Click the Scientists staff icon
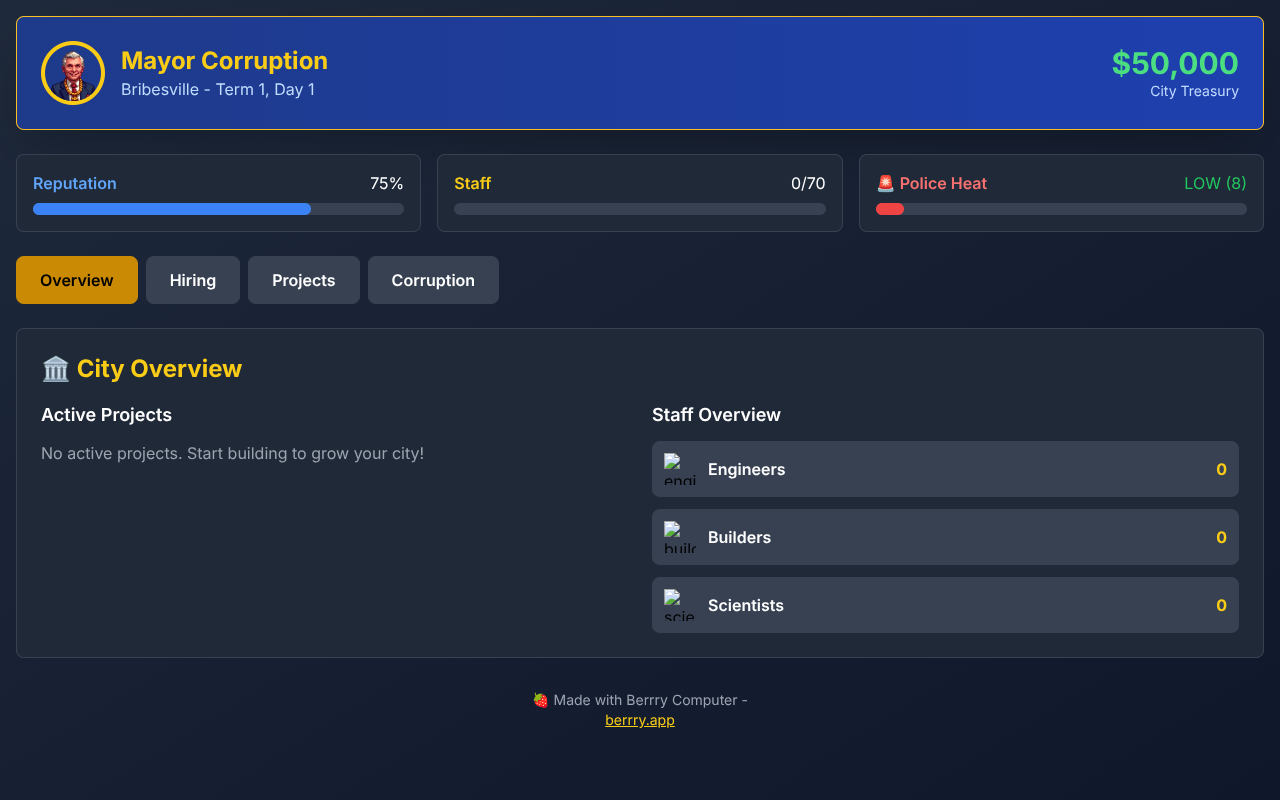The width and height of the screenshot is (1280, 800). (x=680, y=605)
